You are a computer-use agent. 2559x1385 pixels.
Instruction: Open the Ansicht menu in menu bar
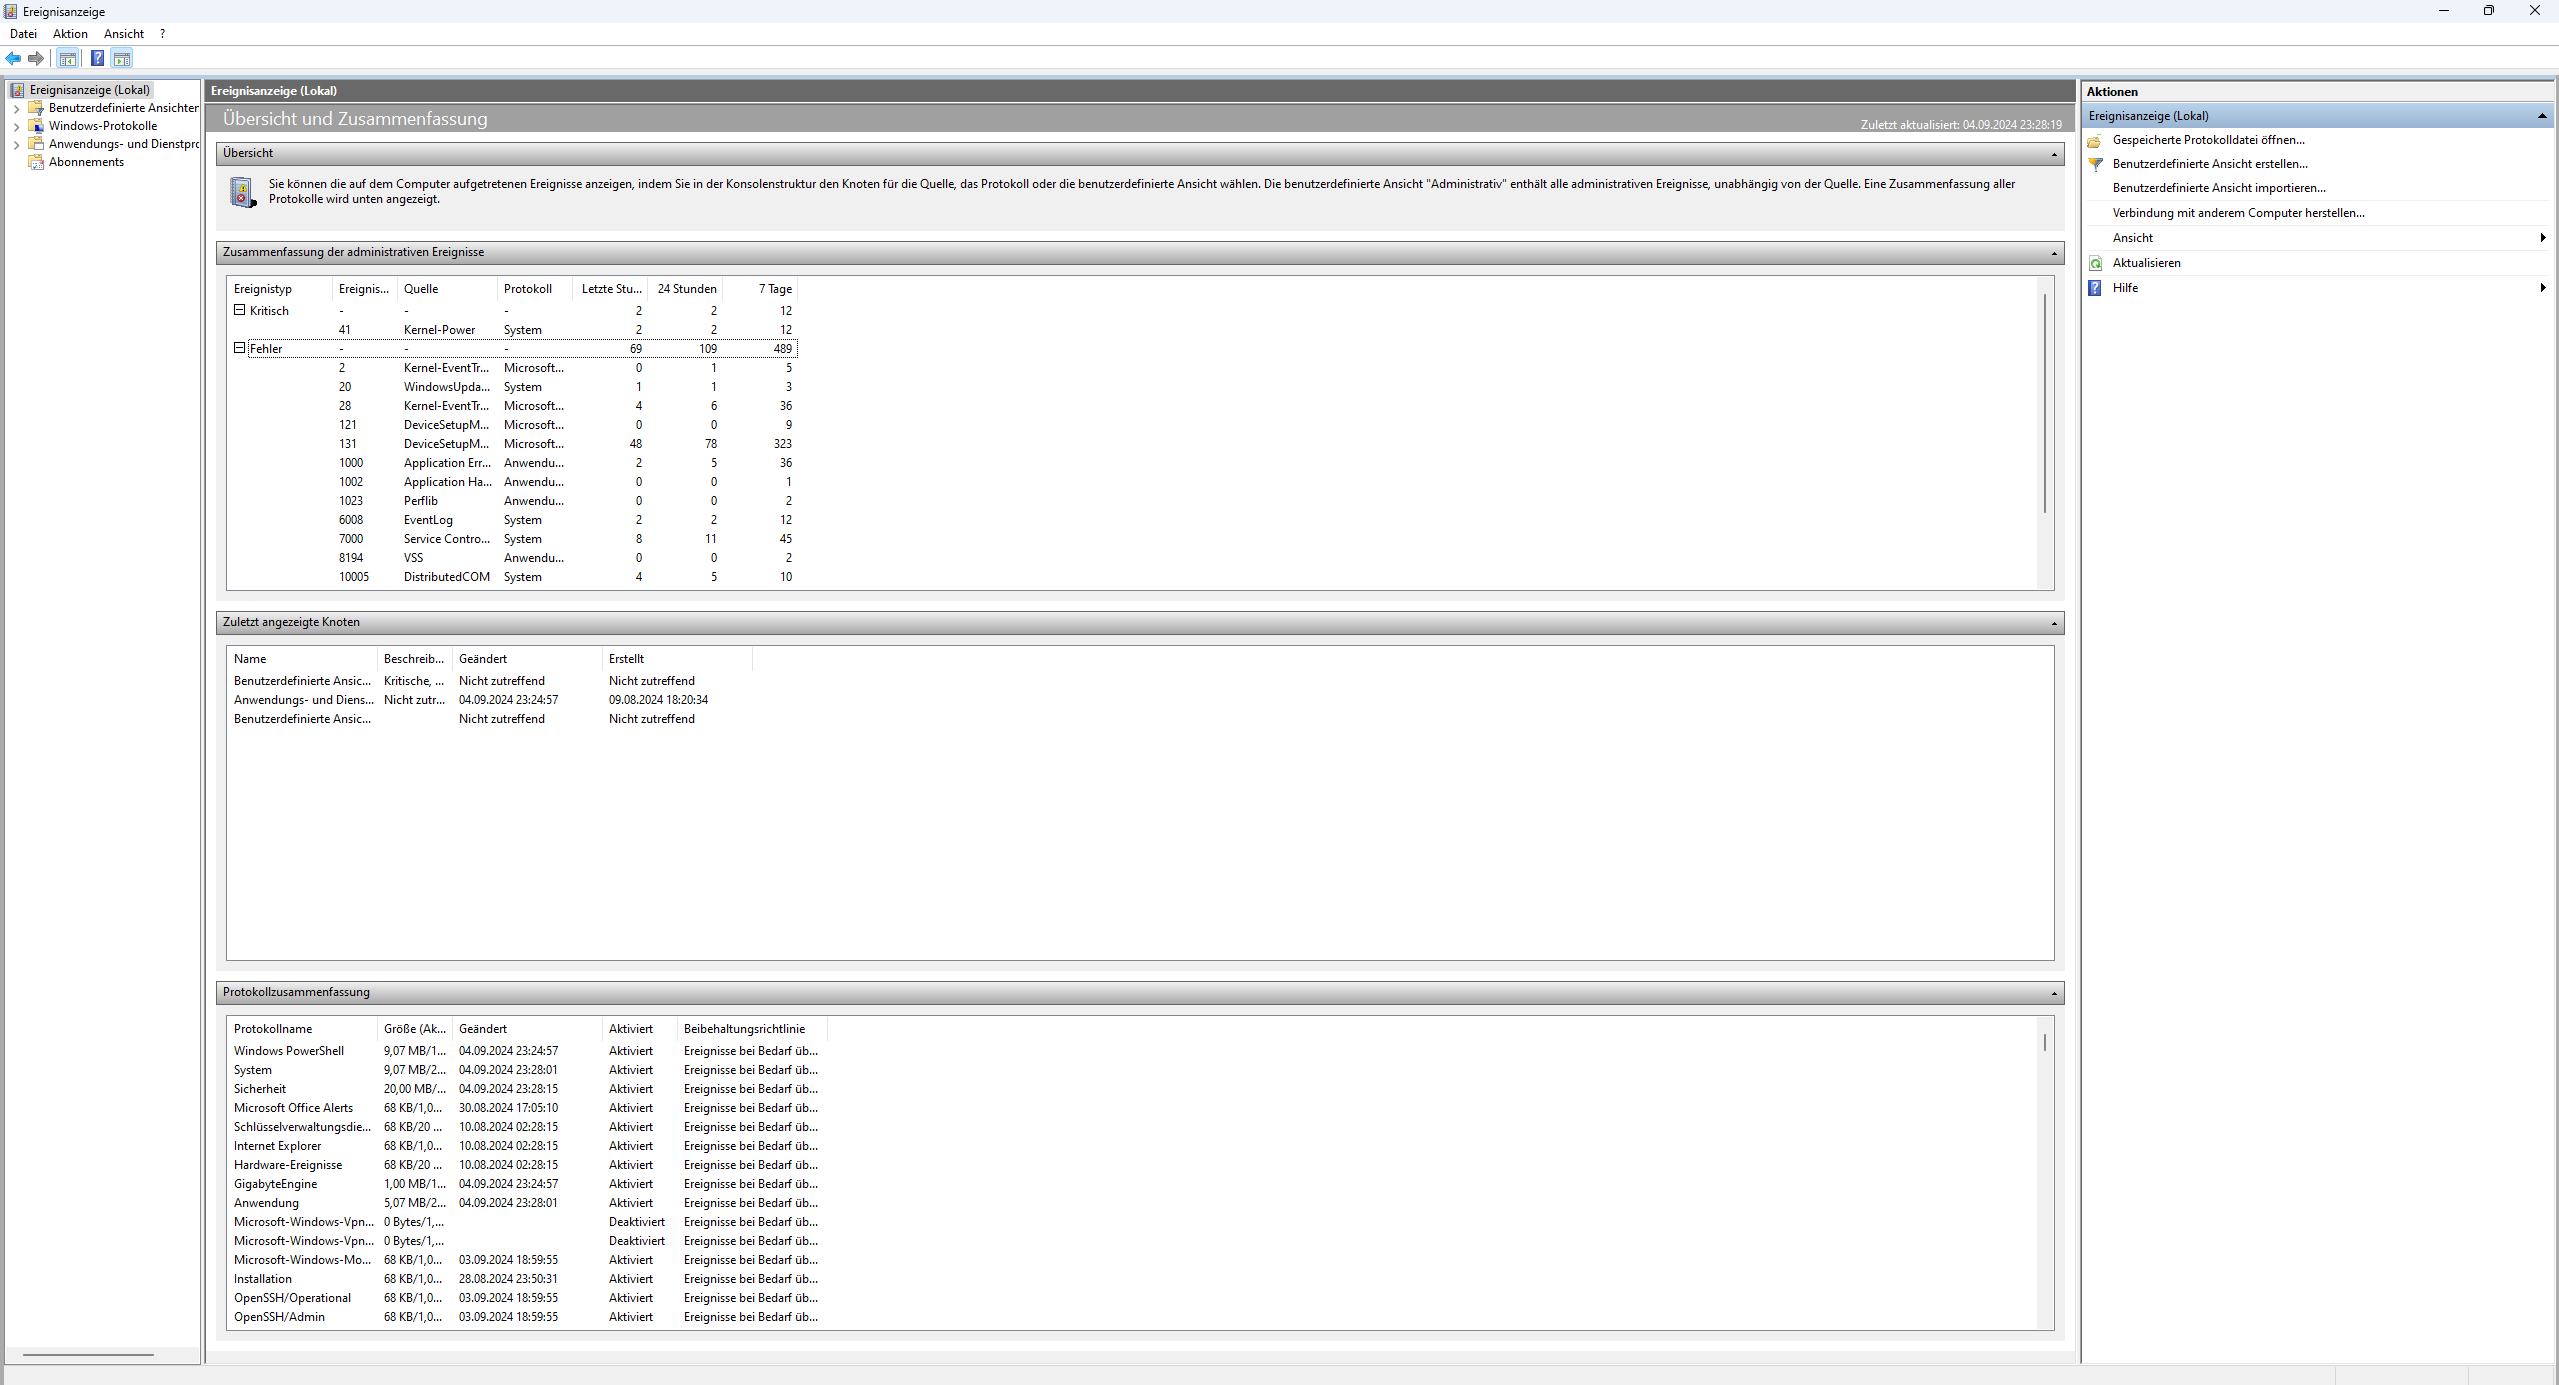[x=124, y=34]
